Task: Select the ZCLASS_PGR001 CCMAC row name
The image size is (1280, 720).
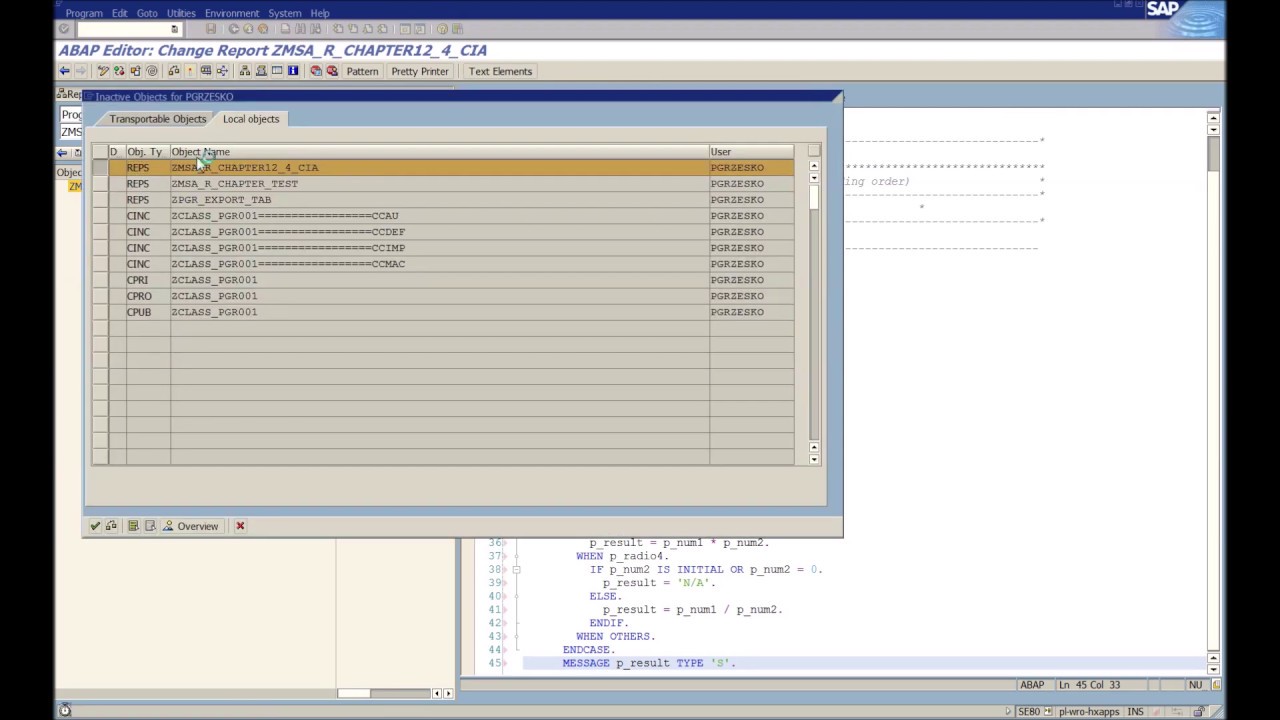Action: [x=439, y=264]
